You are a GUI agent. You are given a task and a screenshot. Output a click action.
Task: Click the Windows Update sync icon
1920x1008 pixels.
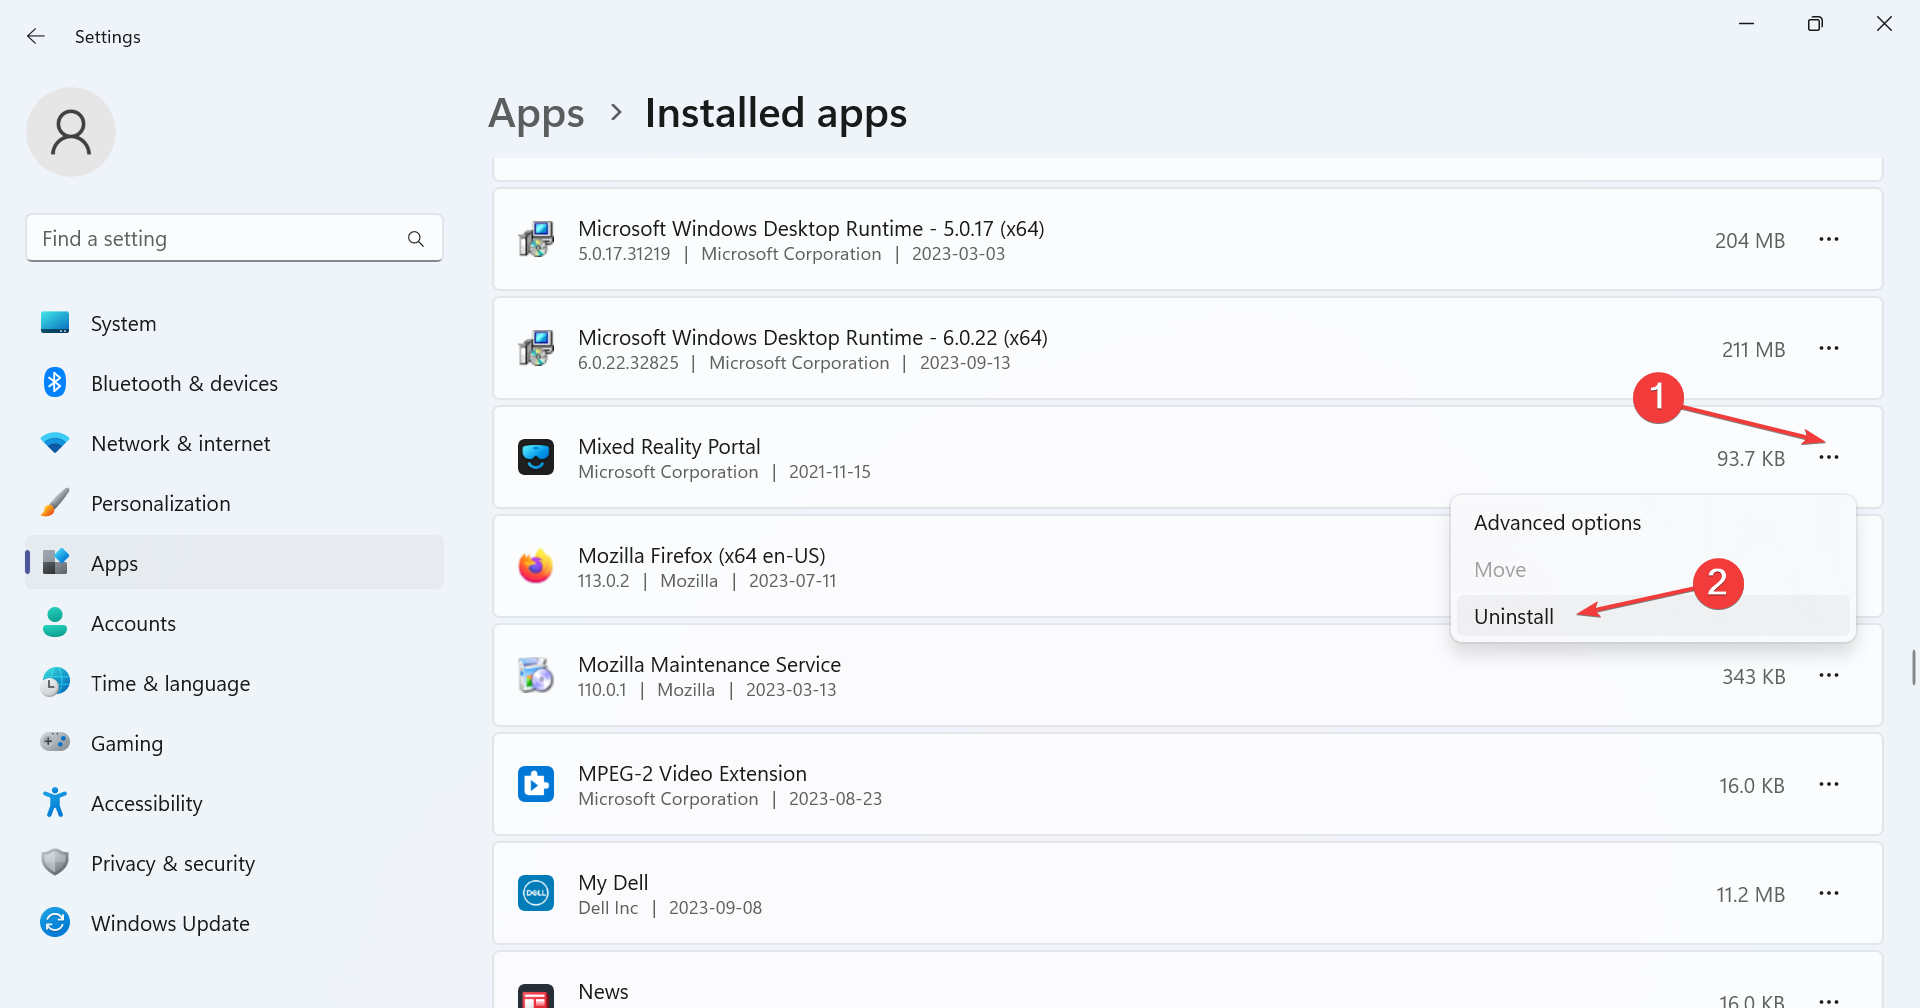click(55, 922)
